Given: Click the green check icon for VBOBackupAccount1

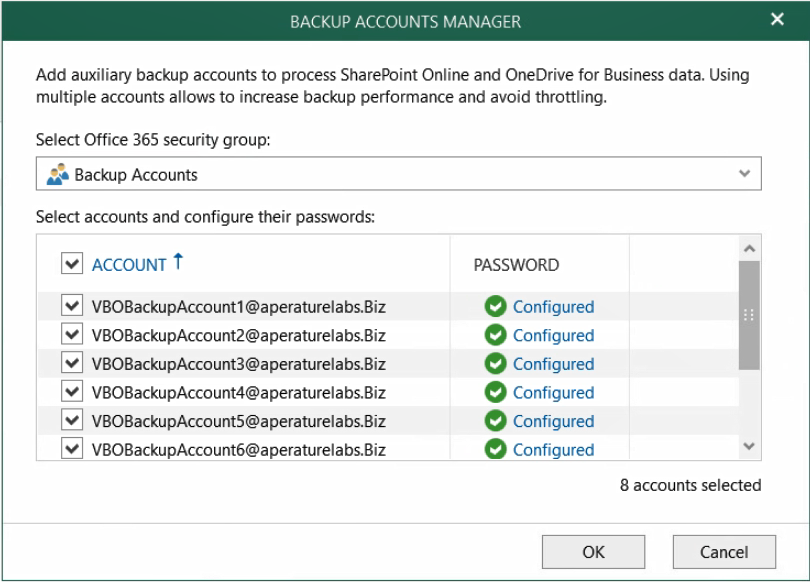Looking at the screenshot, I should [x=495, y=307].
